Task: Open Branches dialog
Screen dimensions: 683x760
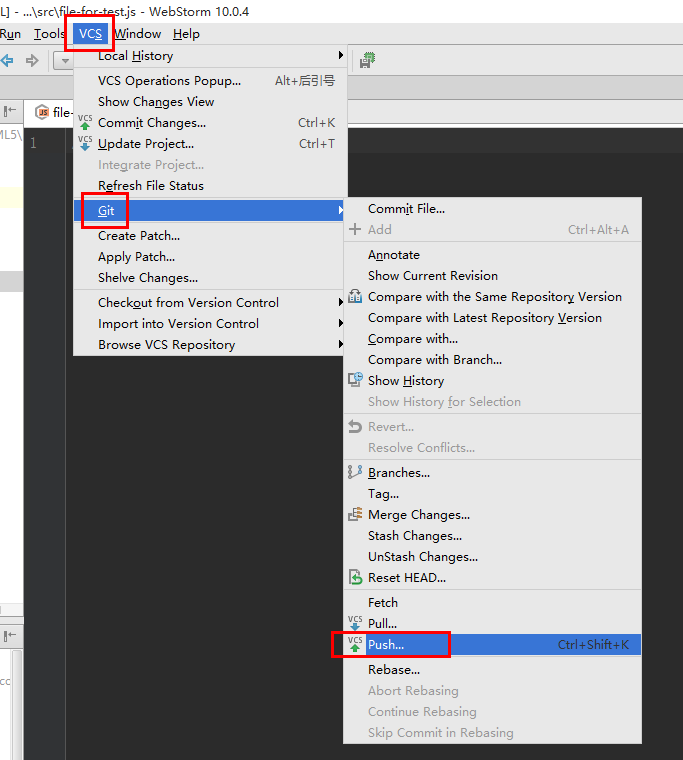Action: (492, 473)
